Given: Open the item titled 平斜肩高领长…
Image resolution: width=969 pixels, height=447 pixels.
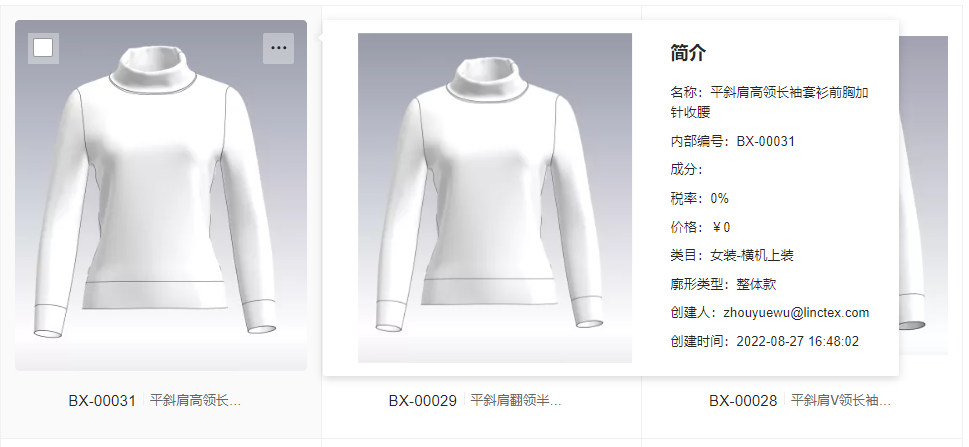Looking at the screenshot, I should 195,401.
